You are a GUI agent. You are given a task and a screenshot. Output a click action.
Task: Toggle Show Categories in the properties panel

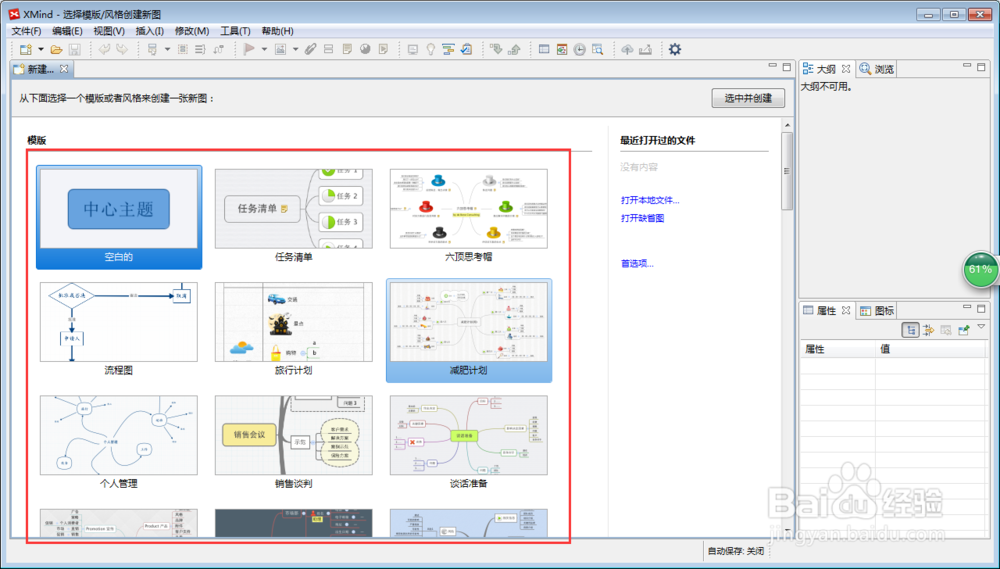point(910,330)
